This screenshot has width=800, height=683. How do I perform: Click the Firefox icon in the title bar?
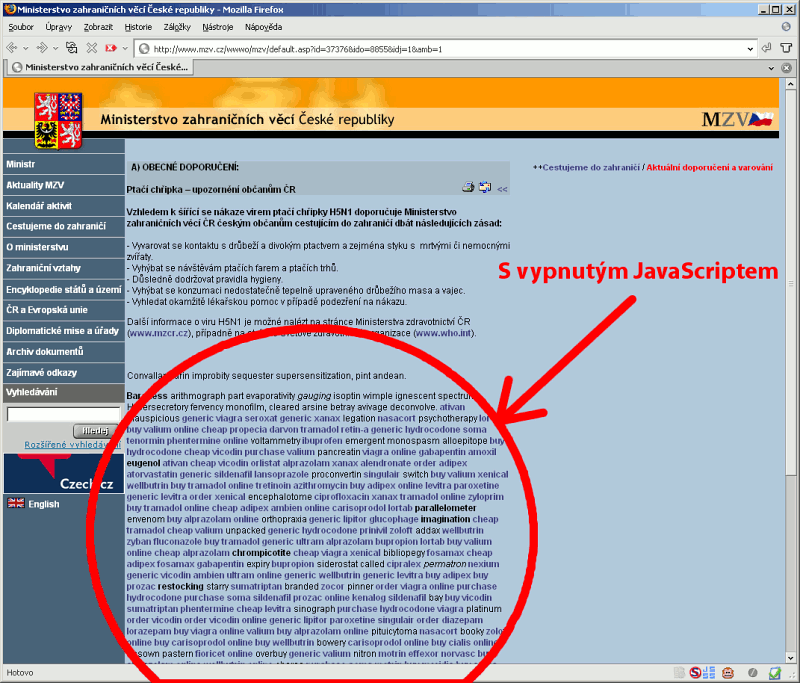10,9
